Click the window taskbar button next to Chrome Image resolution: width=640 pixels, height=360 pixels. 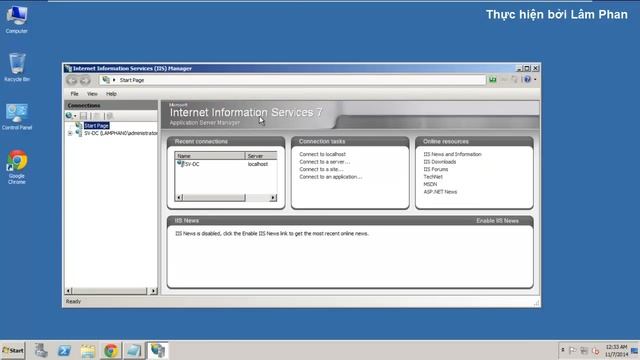tap(134, 351)
